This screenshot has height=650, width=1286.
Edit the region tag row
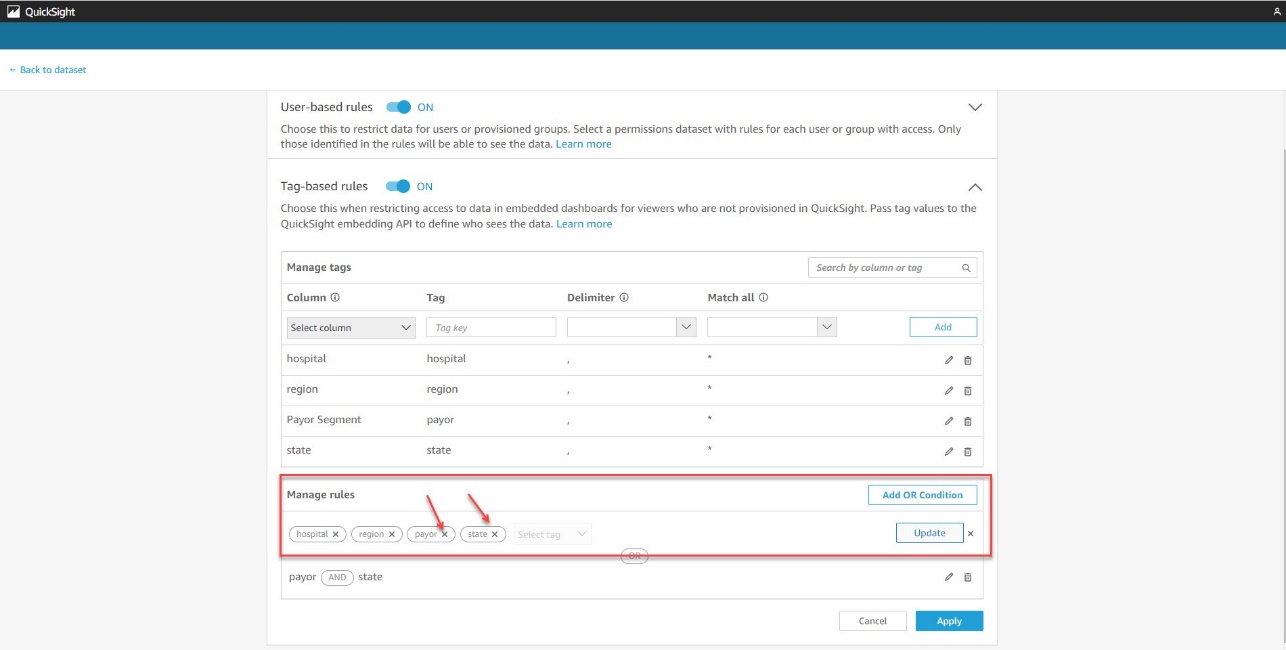pyautogui.click(x=949, y=391)
